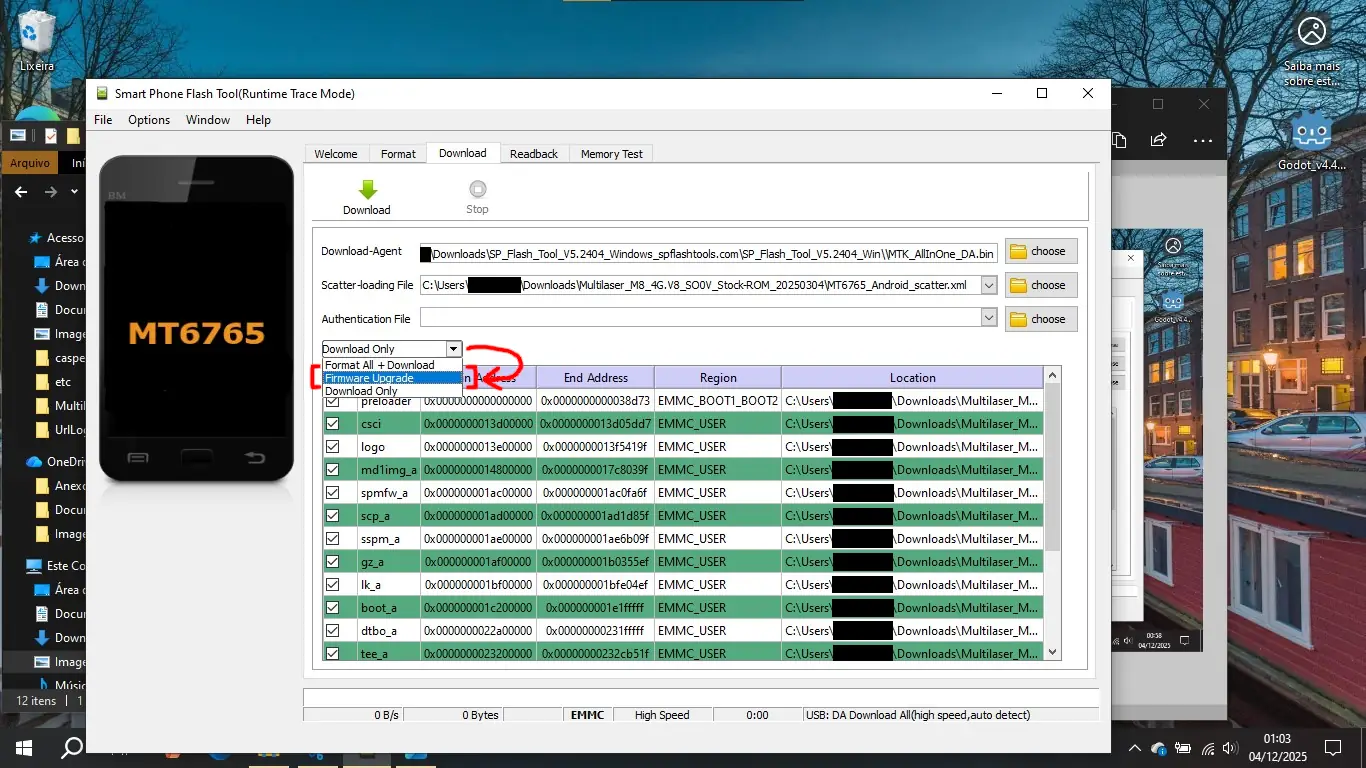Choose Format All + Download option
The image size is (1366, 768).
pos(379,365)
